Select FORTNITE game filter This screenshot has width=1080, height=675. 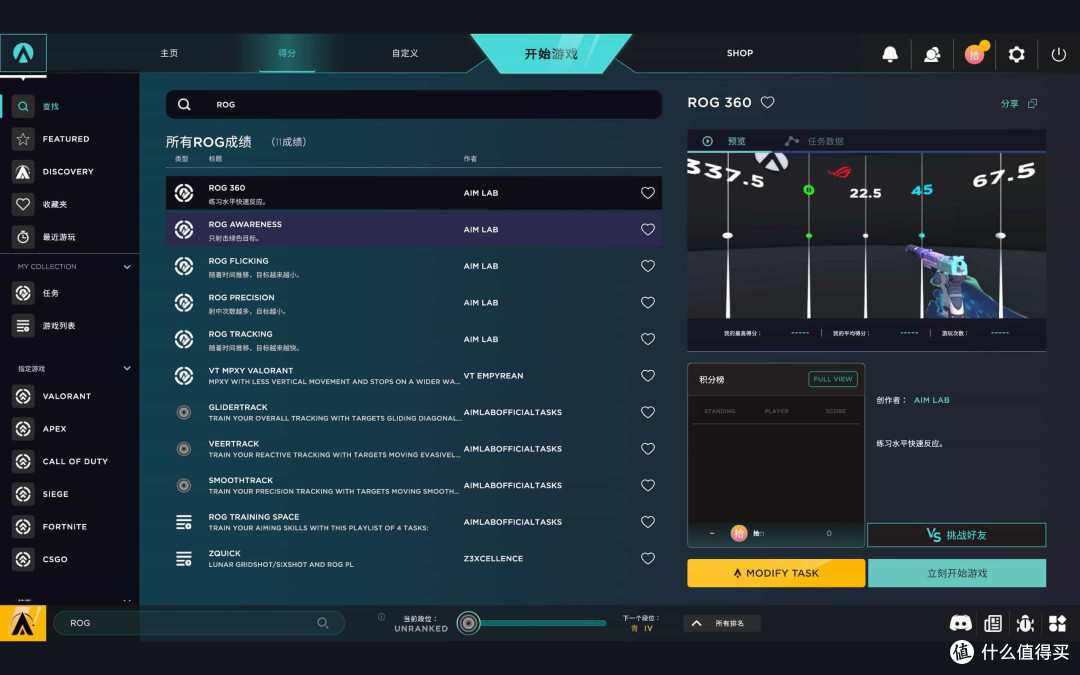click(x=70, y=526)
